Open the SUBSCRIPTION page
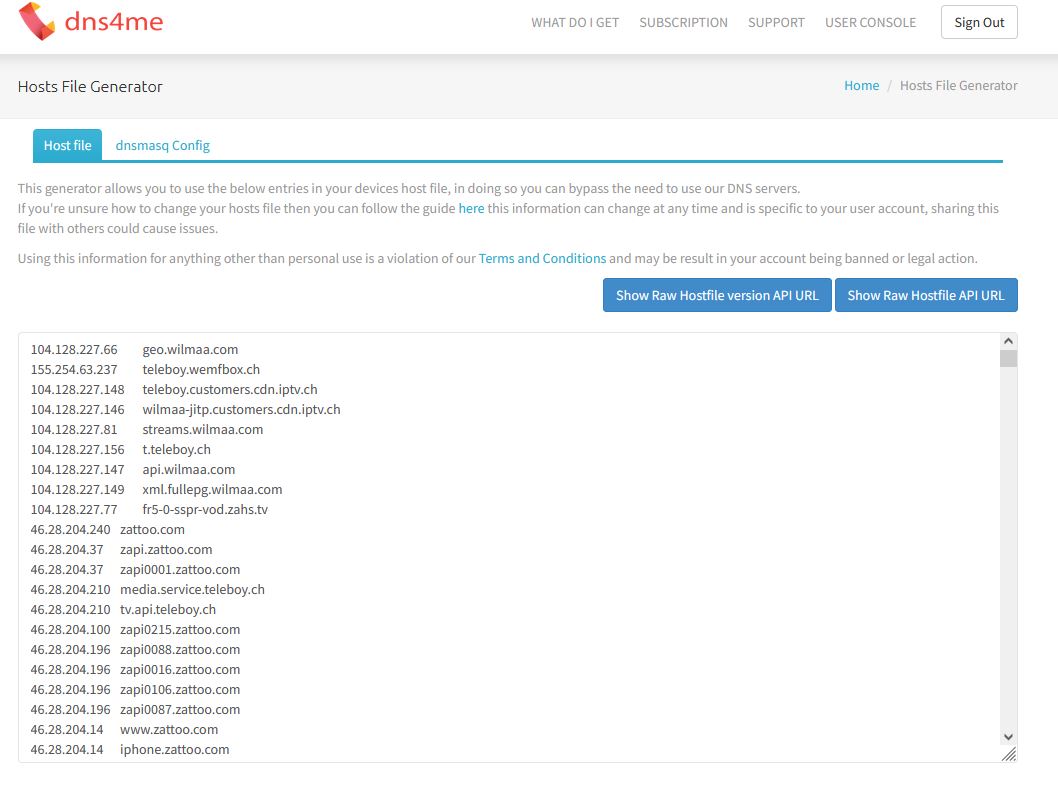 pos(684,22)
